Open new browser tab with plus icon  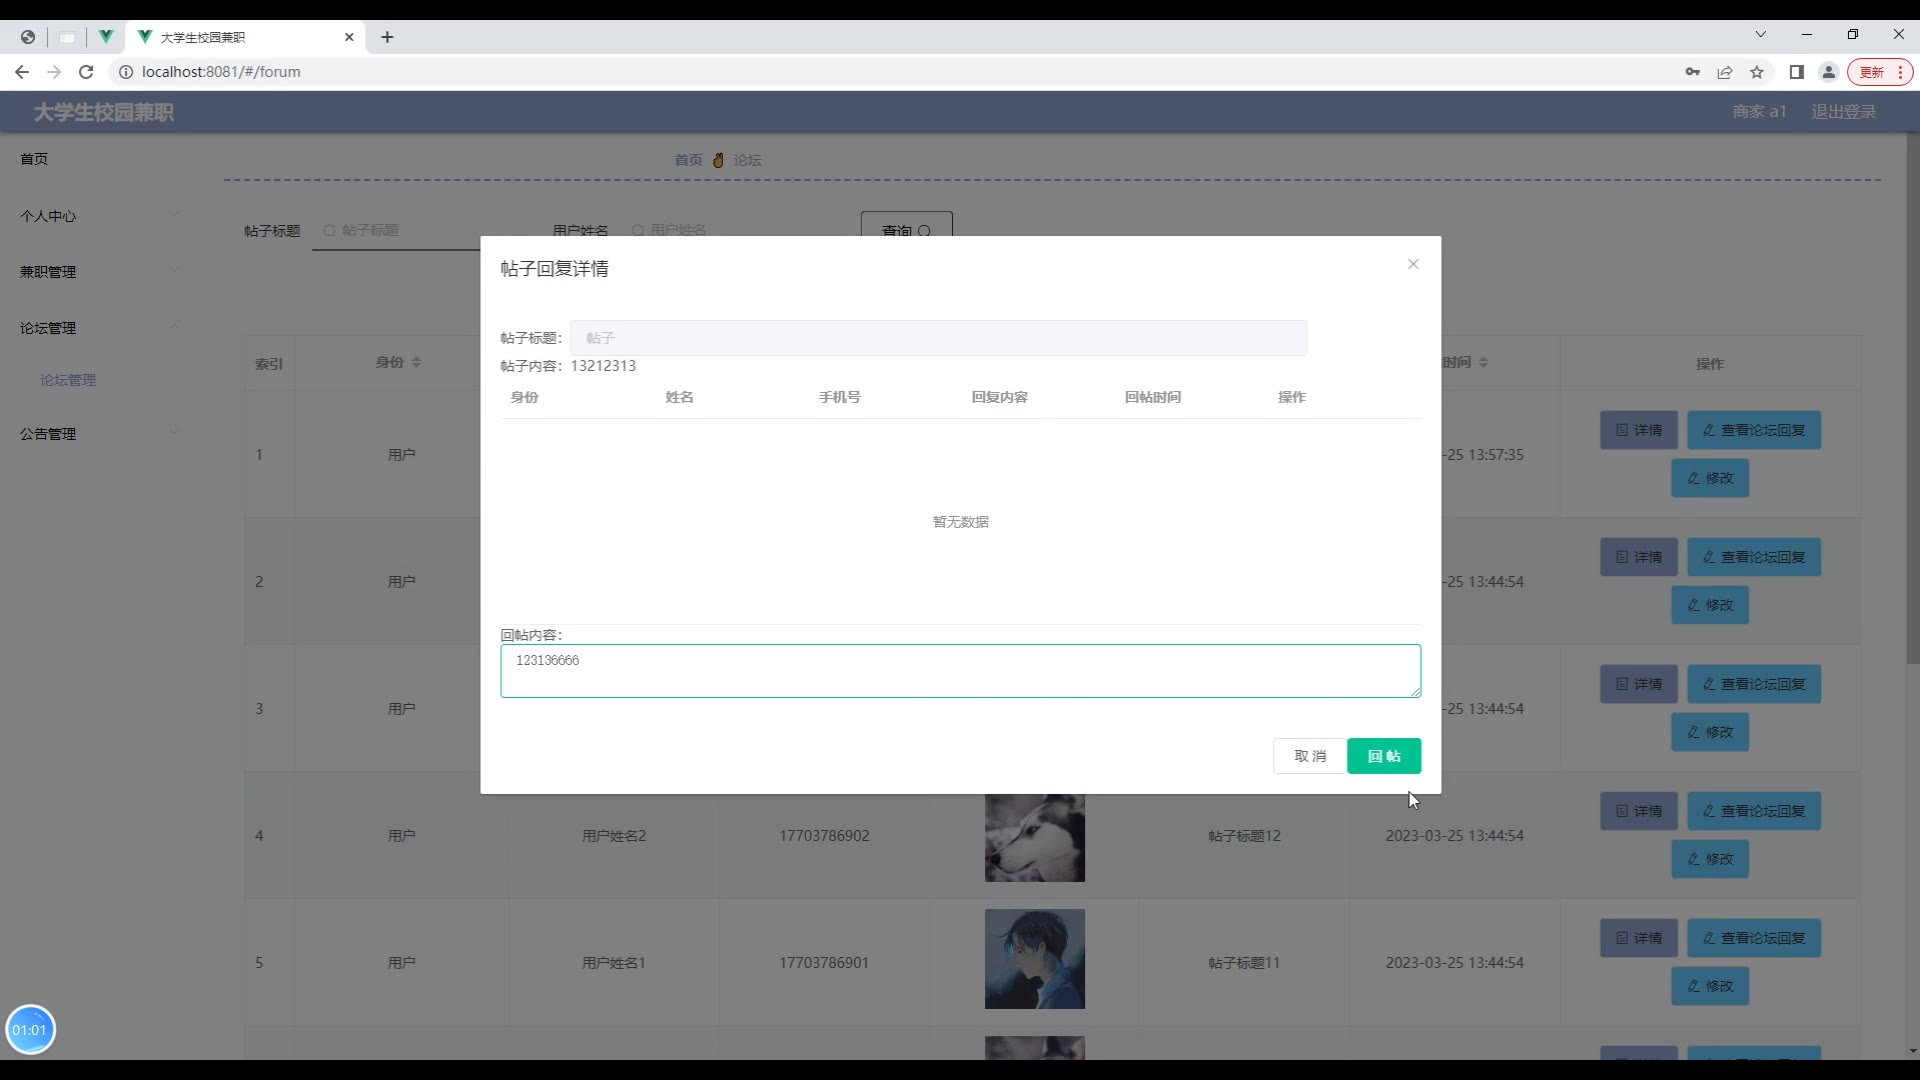387,37
